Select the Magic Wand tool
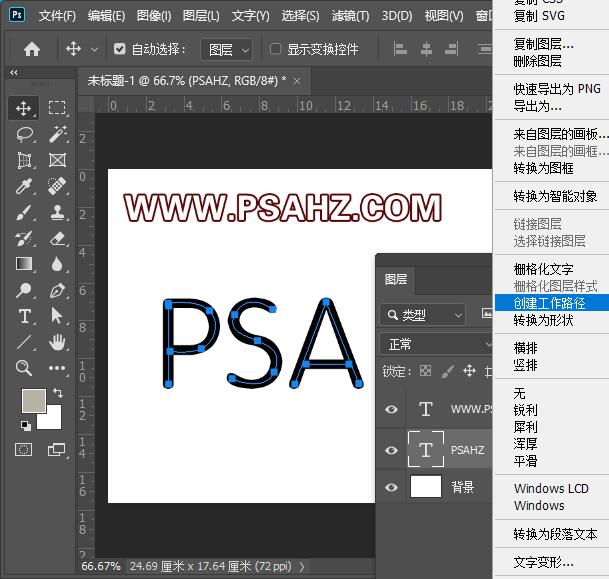Image resolution: width=609 pixels, height=579 pixels. pos(57,134)
